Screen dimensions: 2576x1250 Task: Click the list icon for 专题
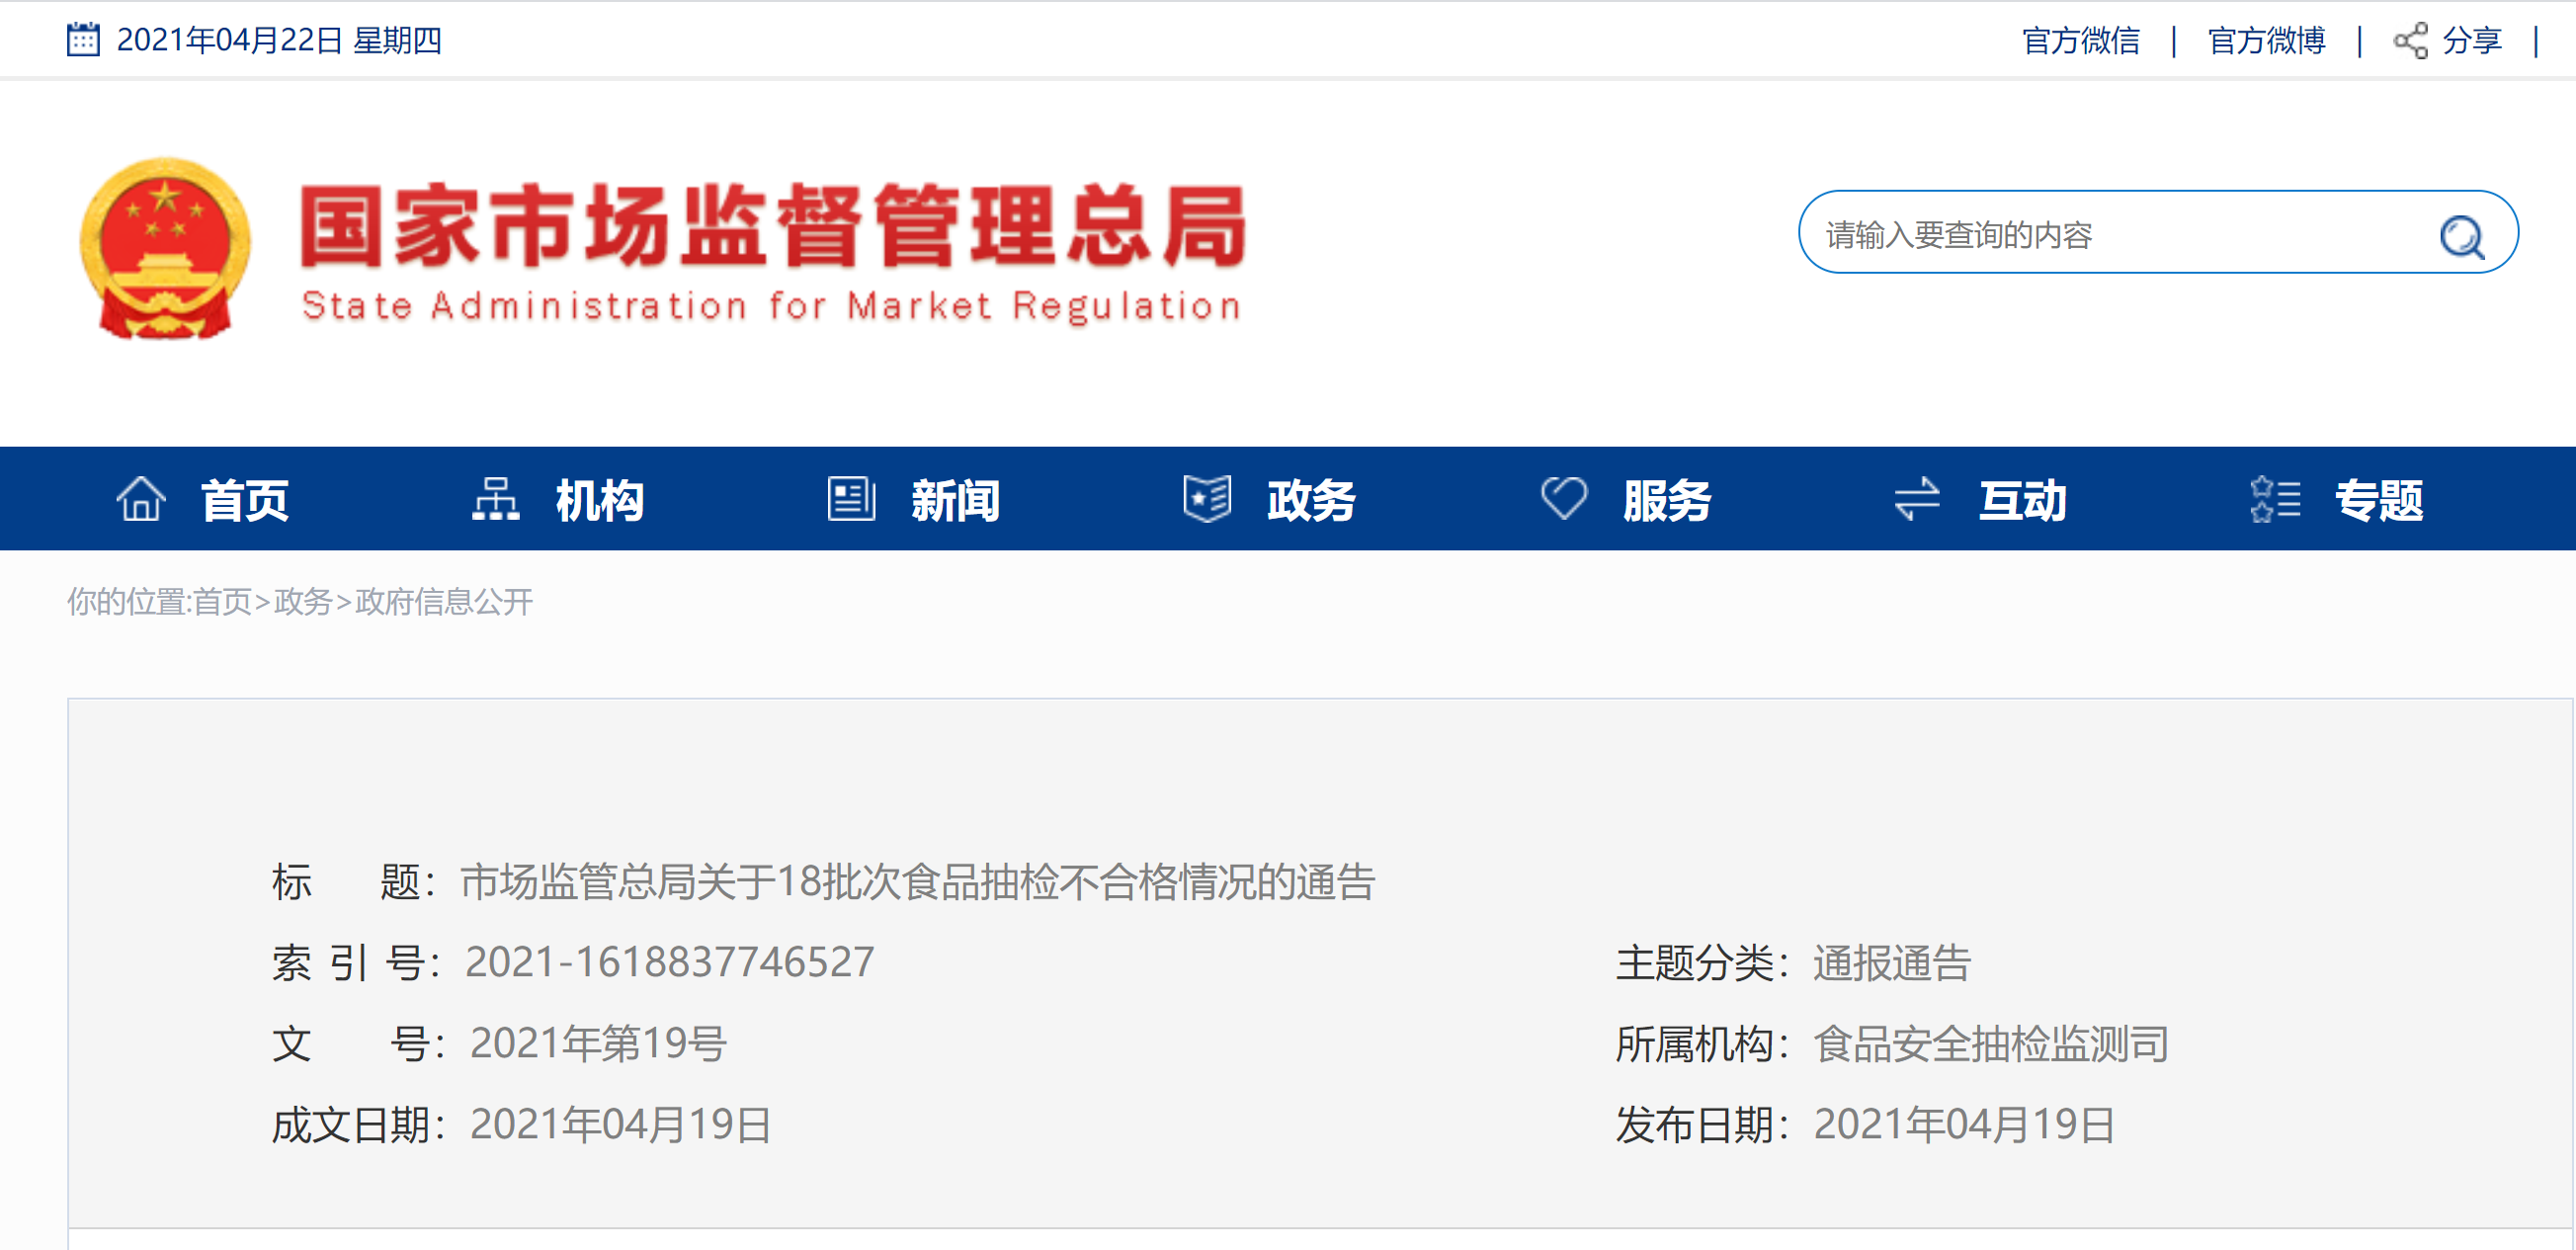point(2274,498)
